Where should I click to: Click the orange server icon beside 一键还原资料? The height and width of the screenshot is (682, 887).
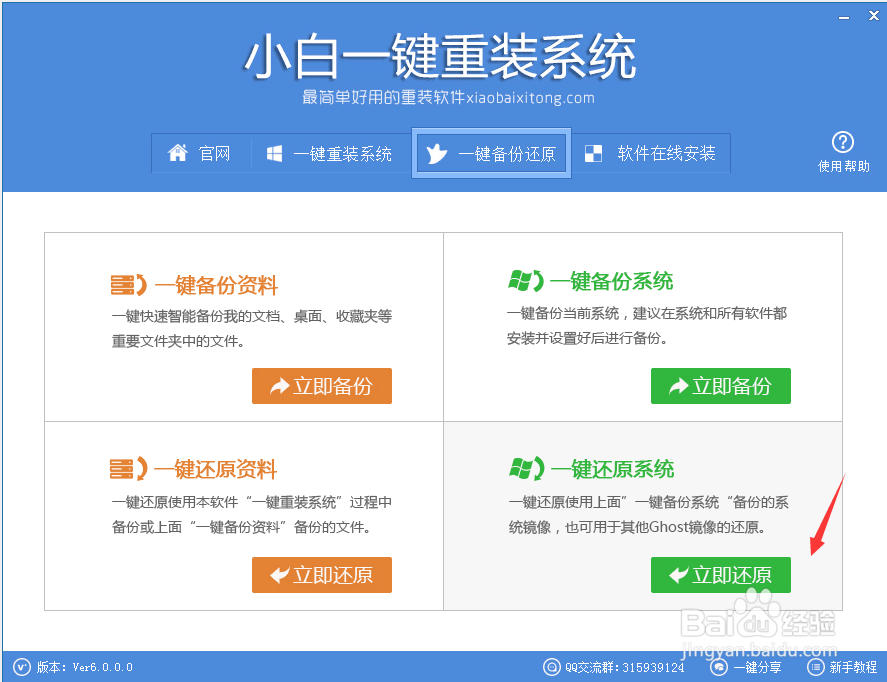point(128,469)
